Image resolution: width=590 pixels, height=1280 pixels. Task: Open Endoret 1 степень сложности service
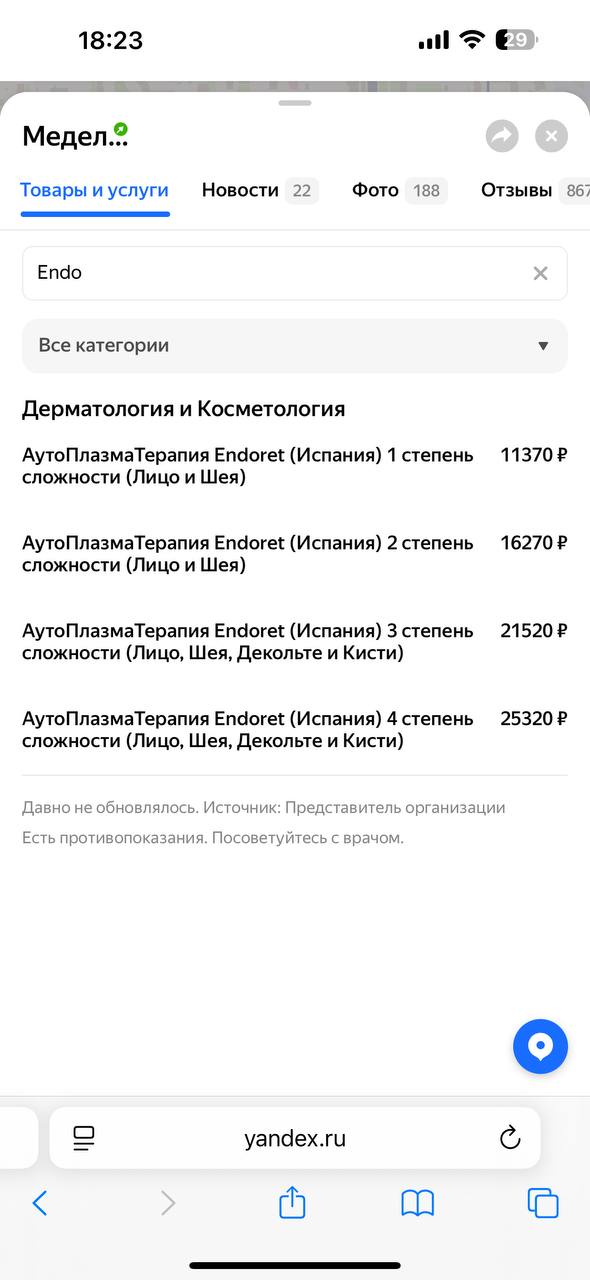(295, 466)
